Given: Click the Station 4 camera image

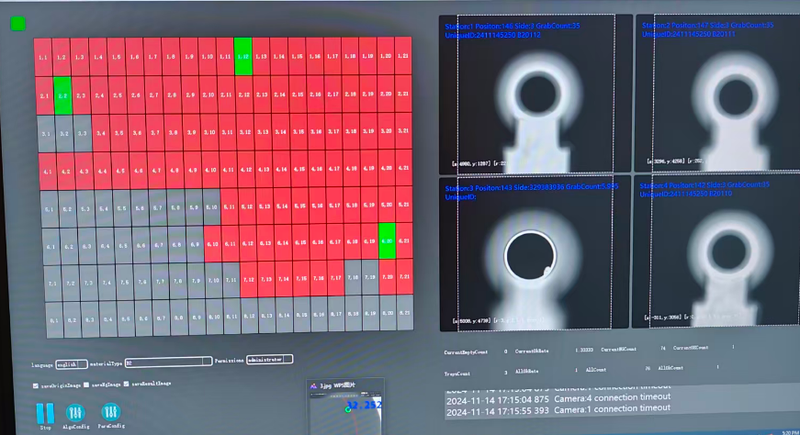Looking at the screenshot, I should pos(715,255).
